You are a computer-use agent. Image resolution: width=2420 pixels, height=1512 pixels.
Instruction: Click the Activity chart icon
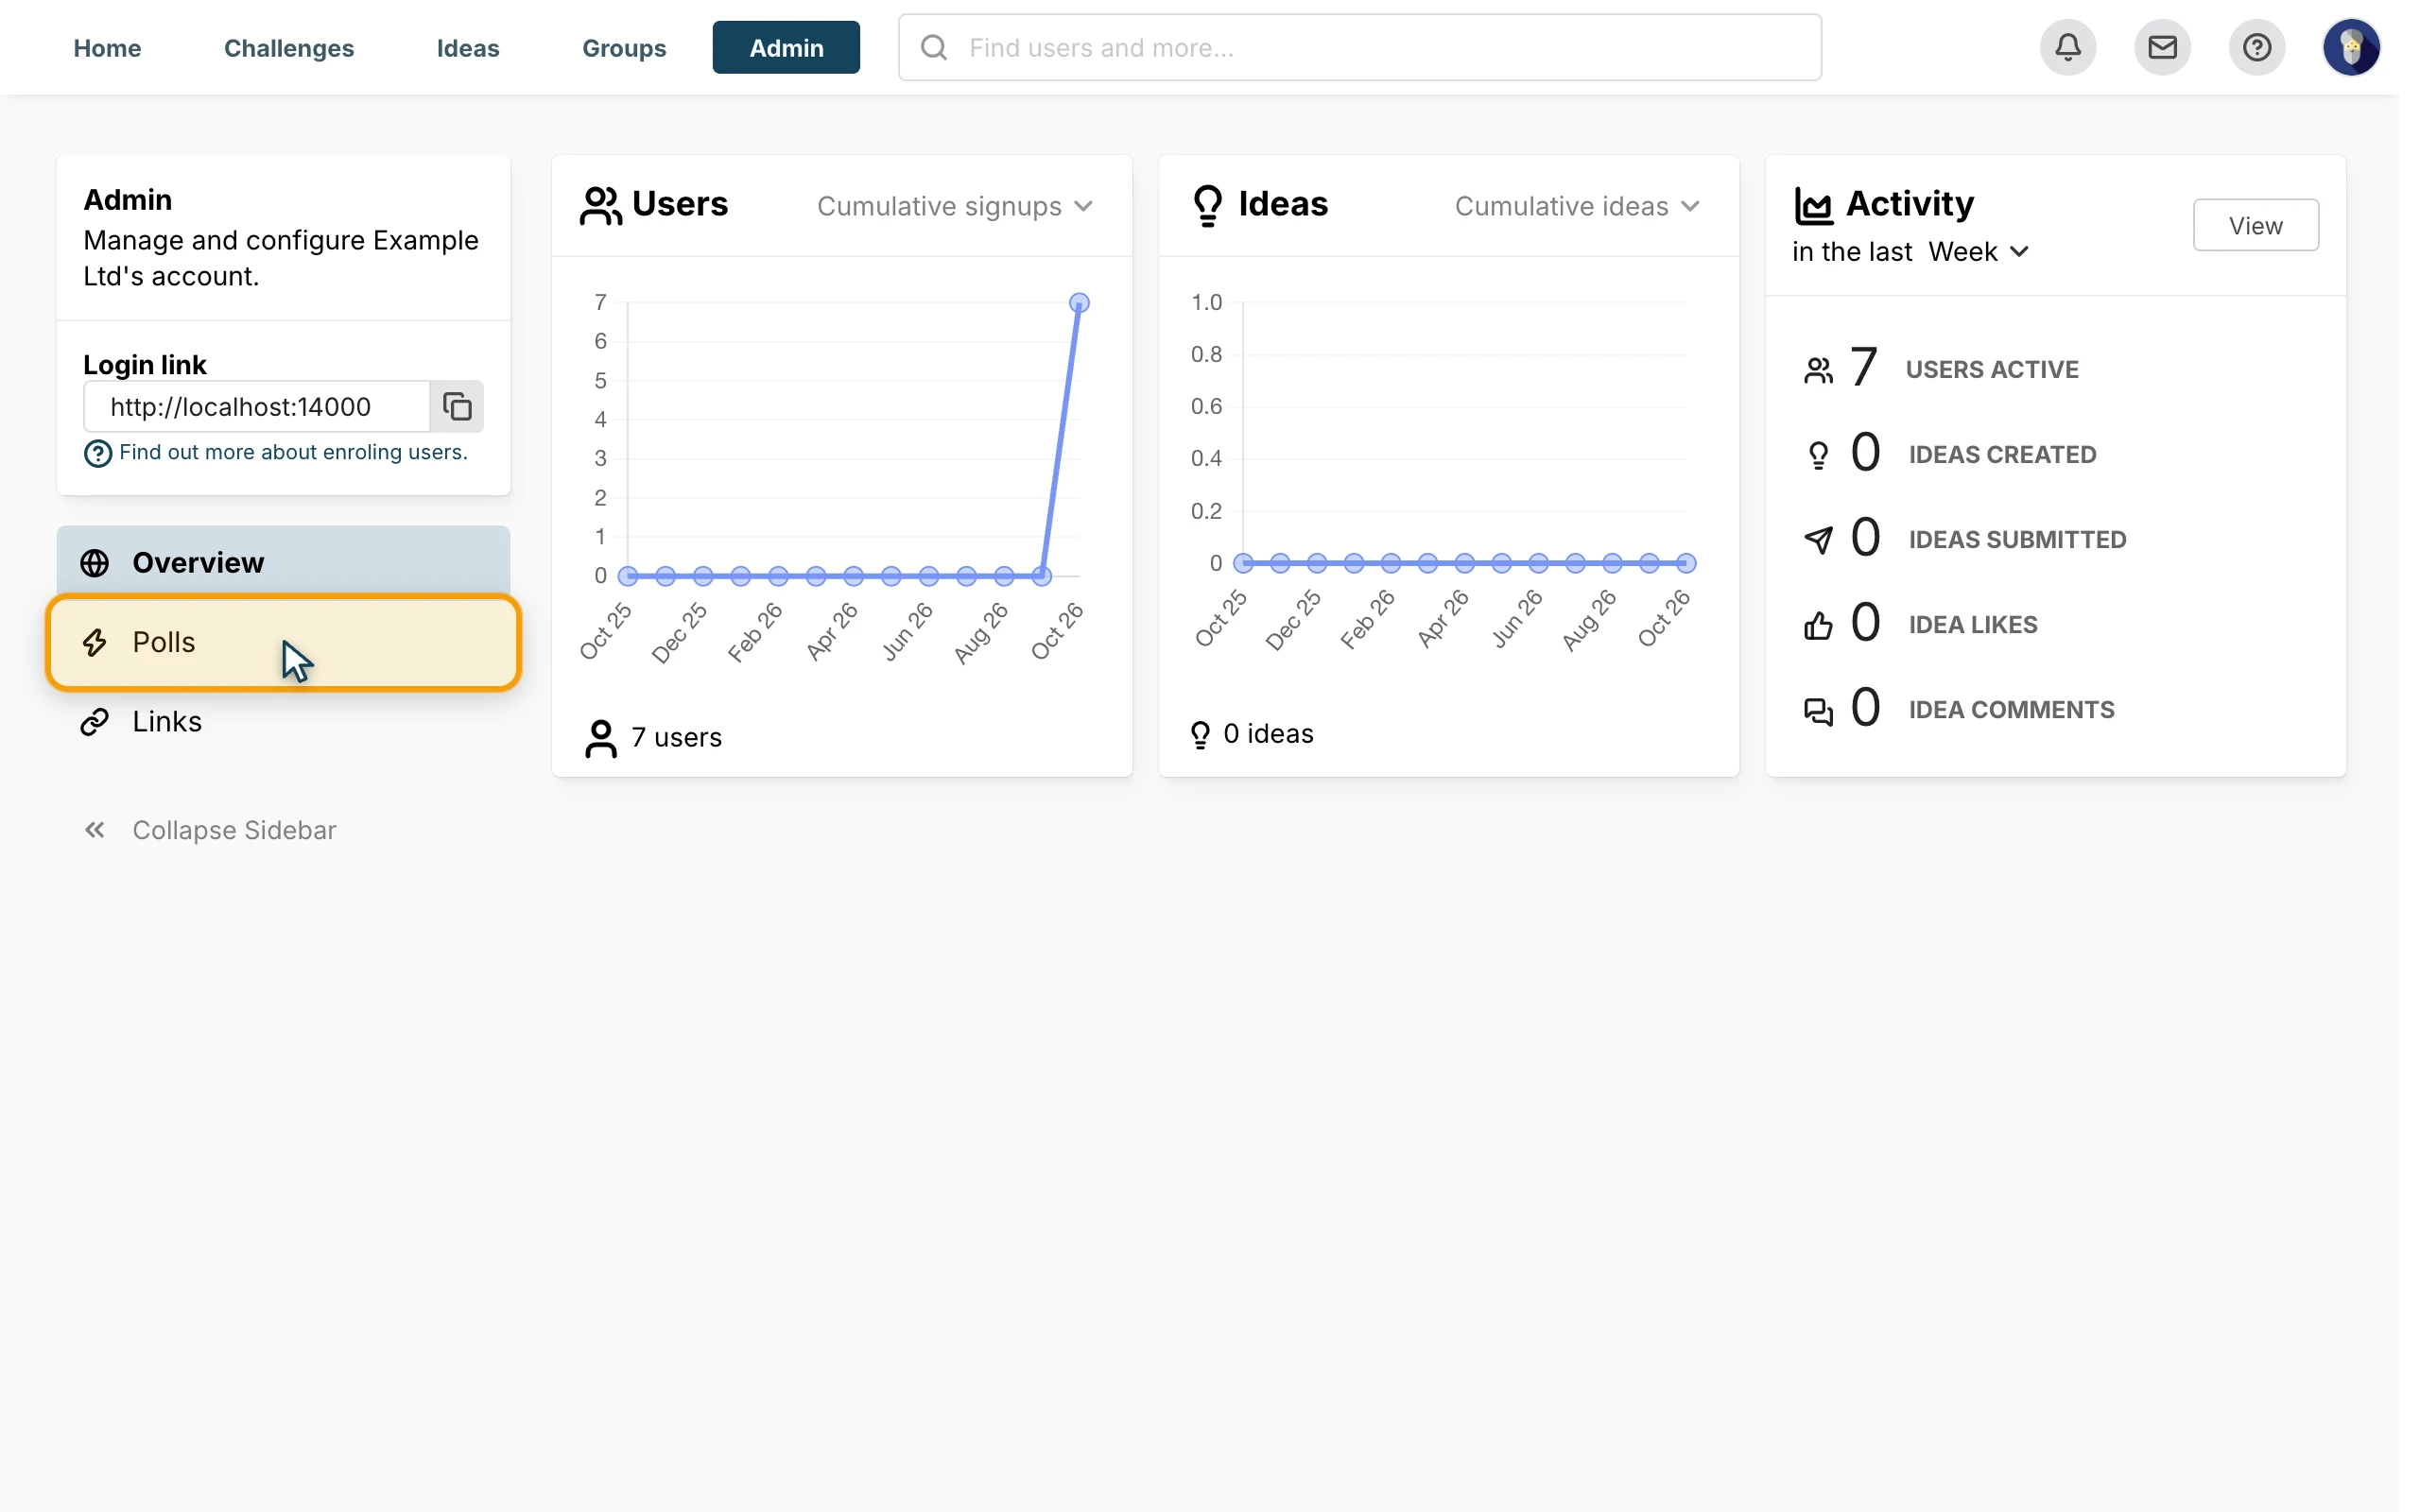point(1813,205)
